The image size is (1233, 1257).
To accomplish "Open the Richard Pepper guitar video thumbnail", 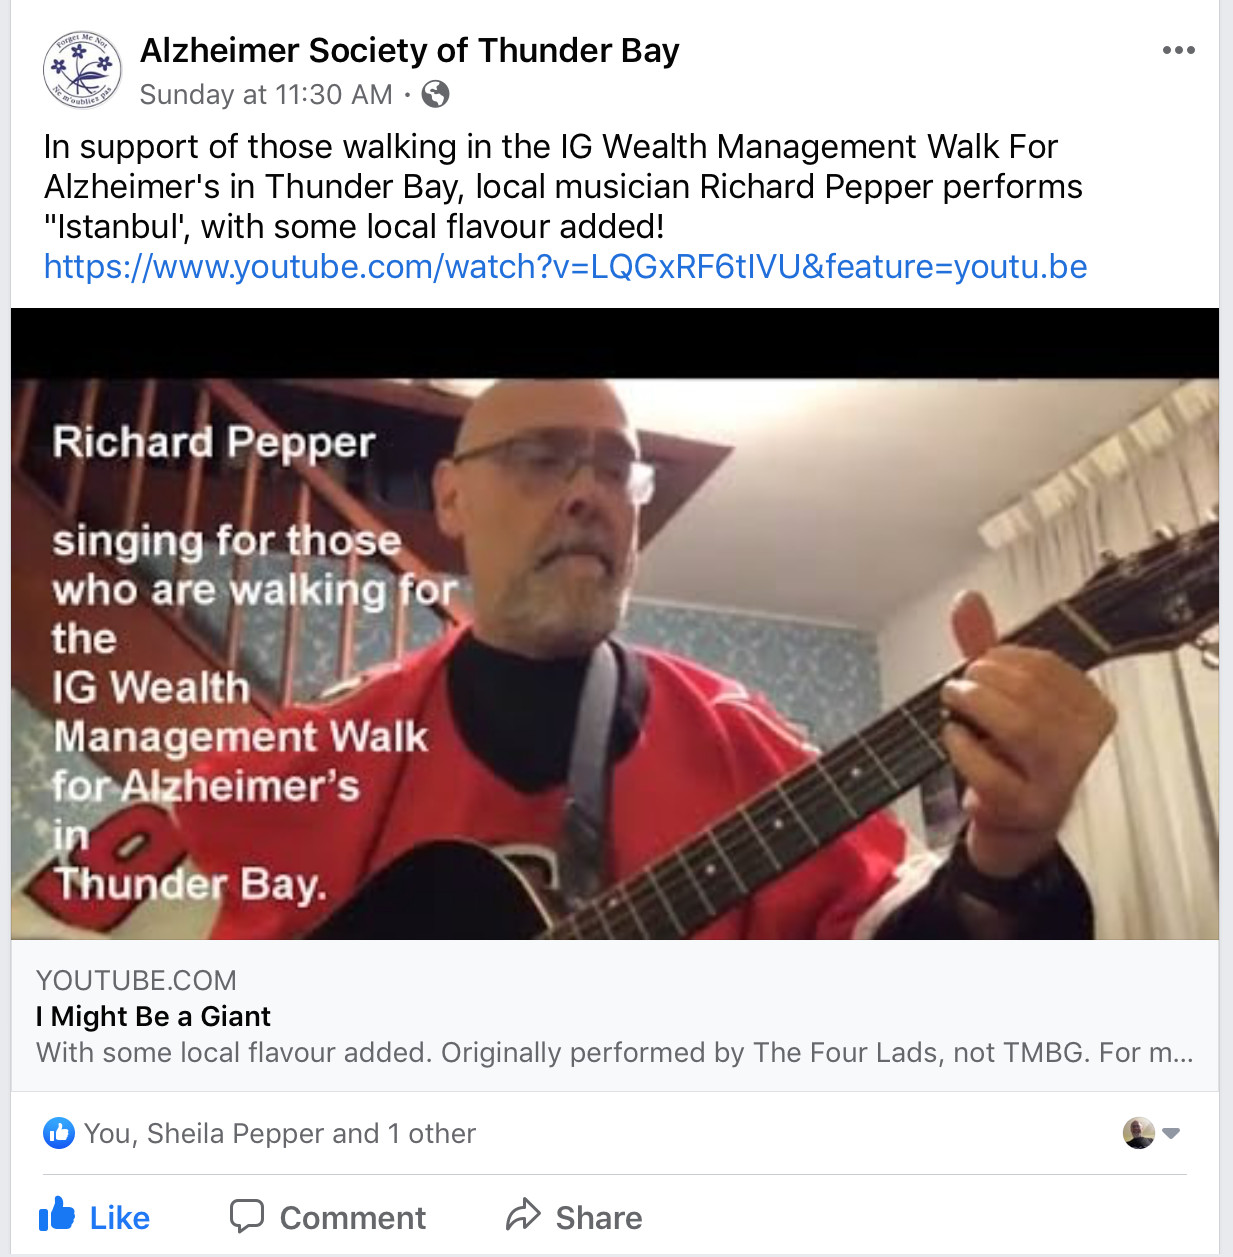I will pyautogui.click(x=615, y=624).
